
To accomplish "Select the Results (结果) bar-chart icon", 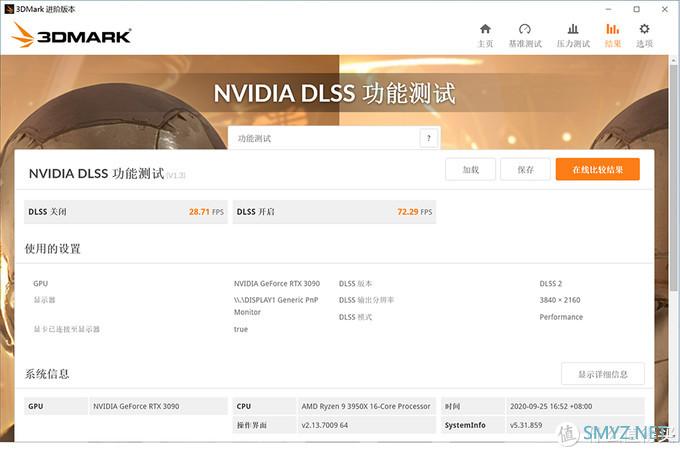I will pyautogui.click(x=612, y=29).
